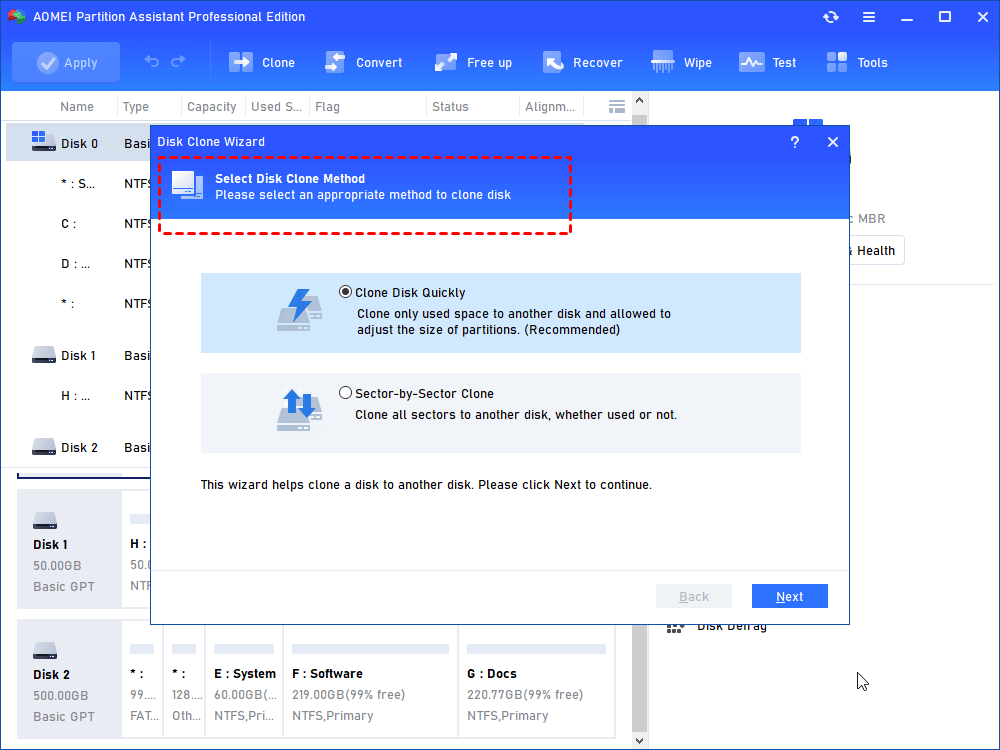The height and width of the screenshot is (750, 1000).
Task: Open the Tools toolbar menu
Action: point(857,62)
